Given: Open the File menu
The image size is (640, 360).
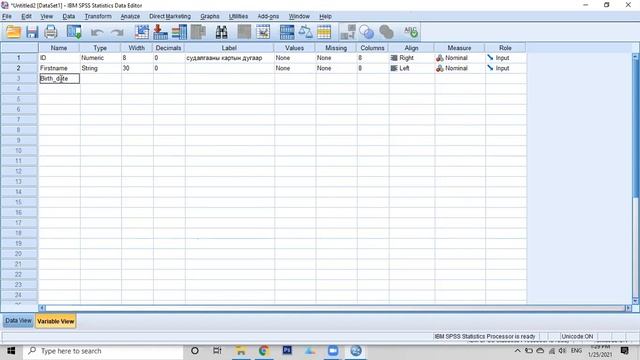Looking at the screenshot, I should point(7,16).
